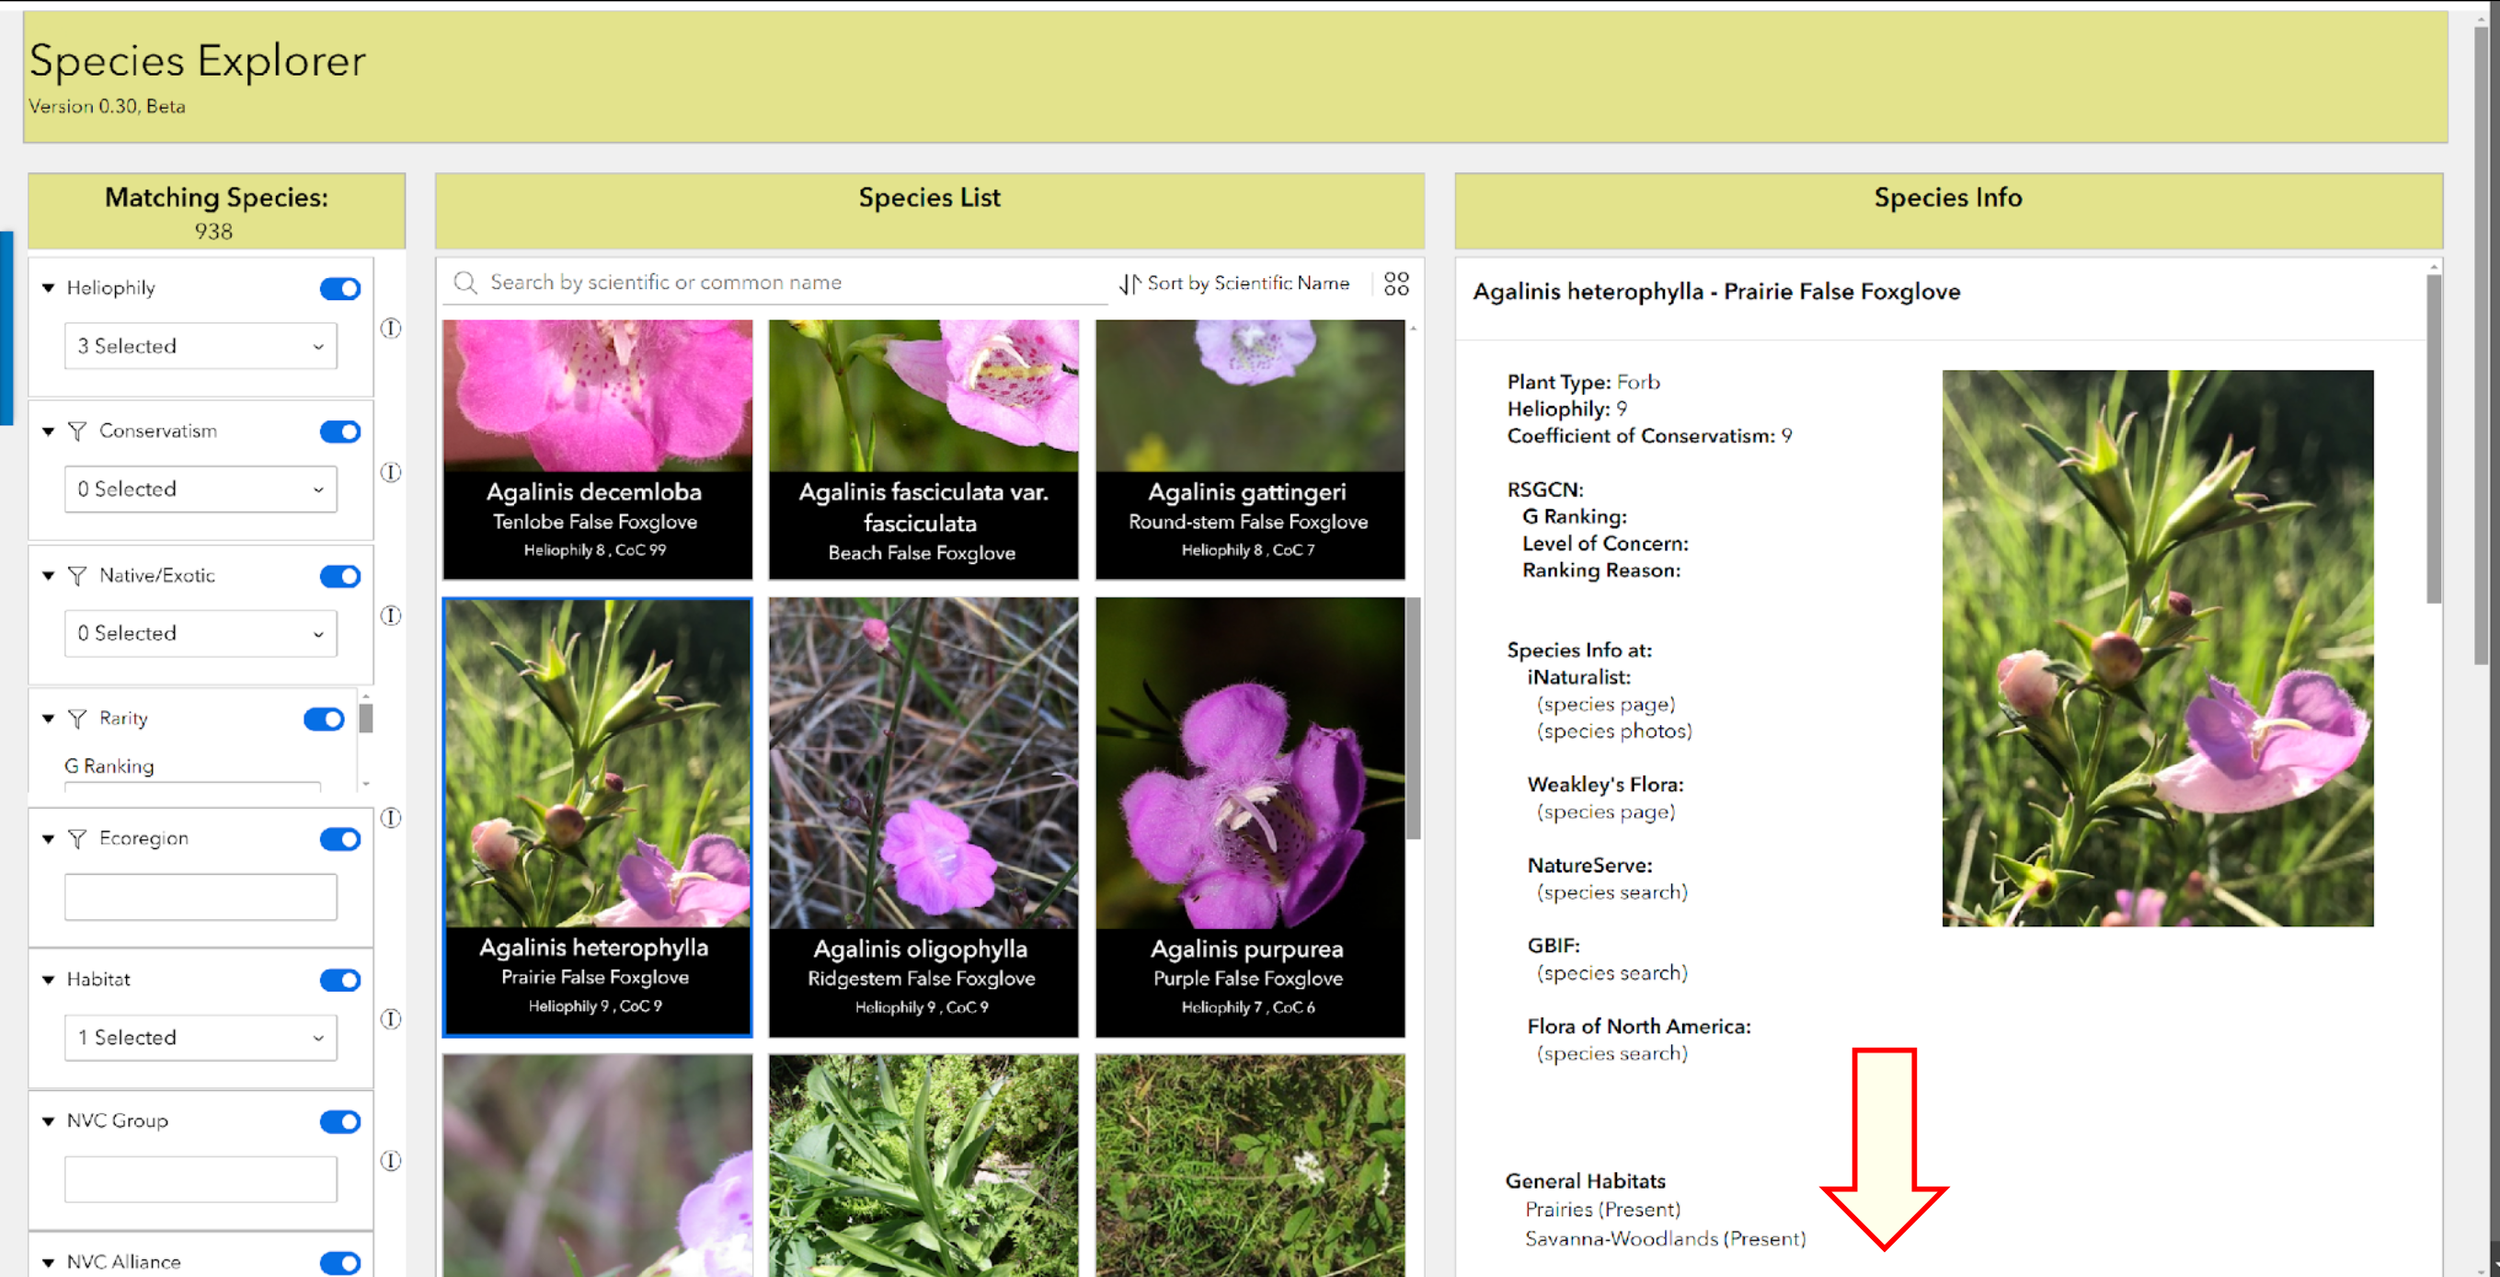Click the Native/Exotic funnel icon

77,576
